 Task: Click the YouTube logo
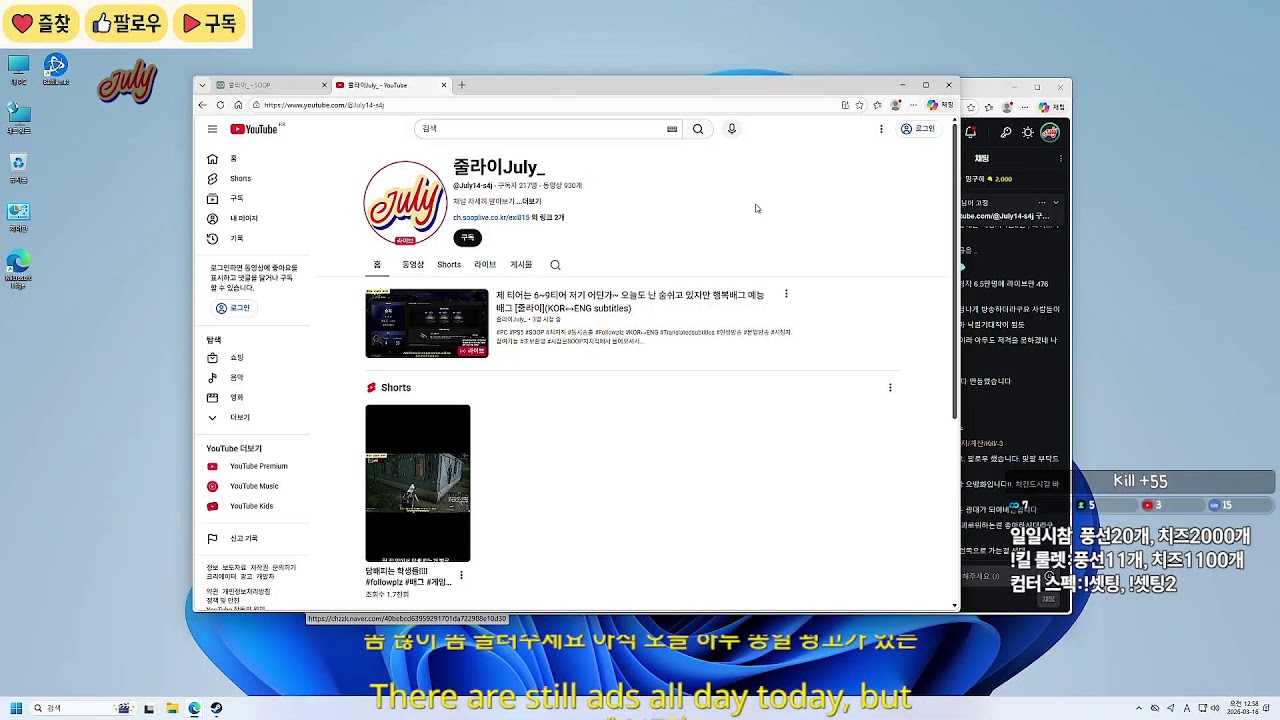pos(254,129)
